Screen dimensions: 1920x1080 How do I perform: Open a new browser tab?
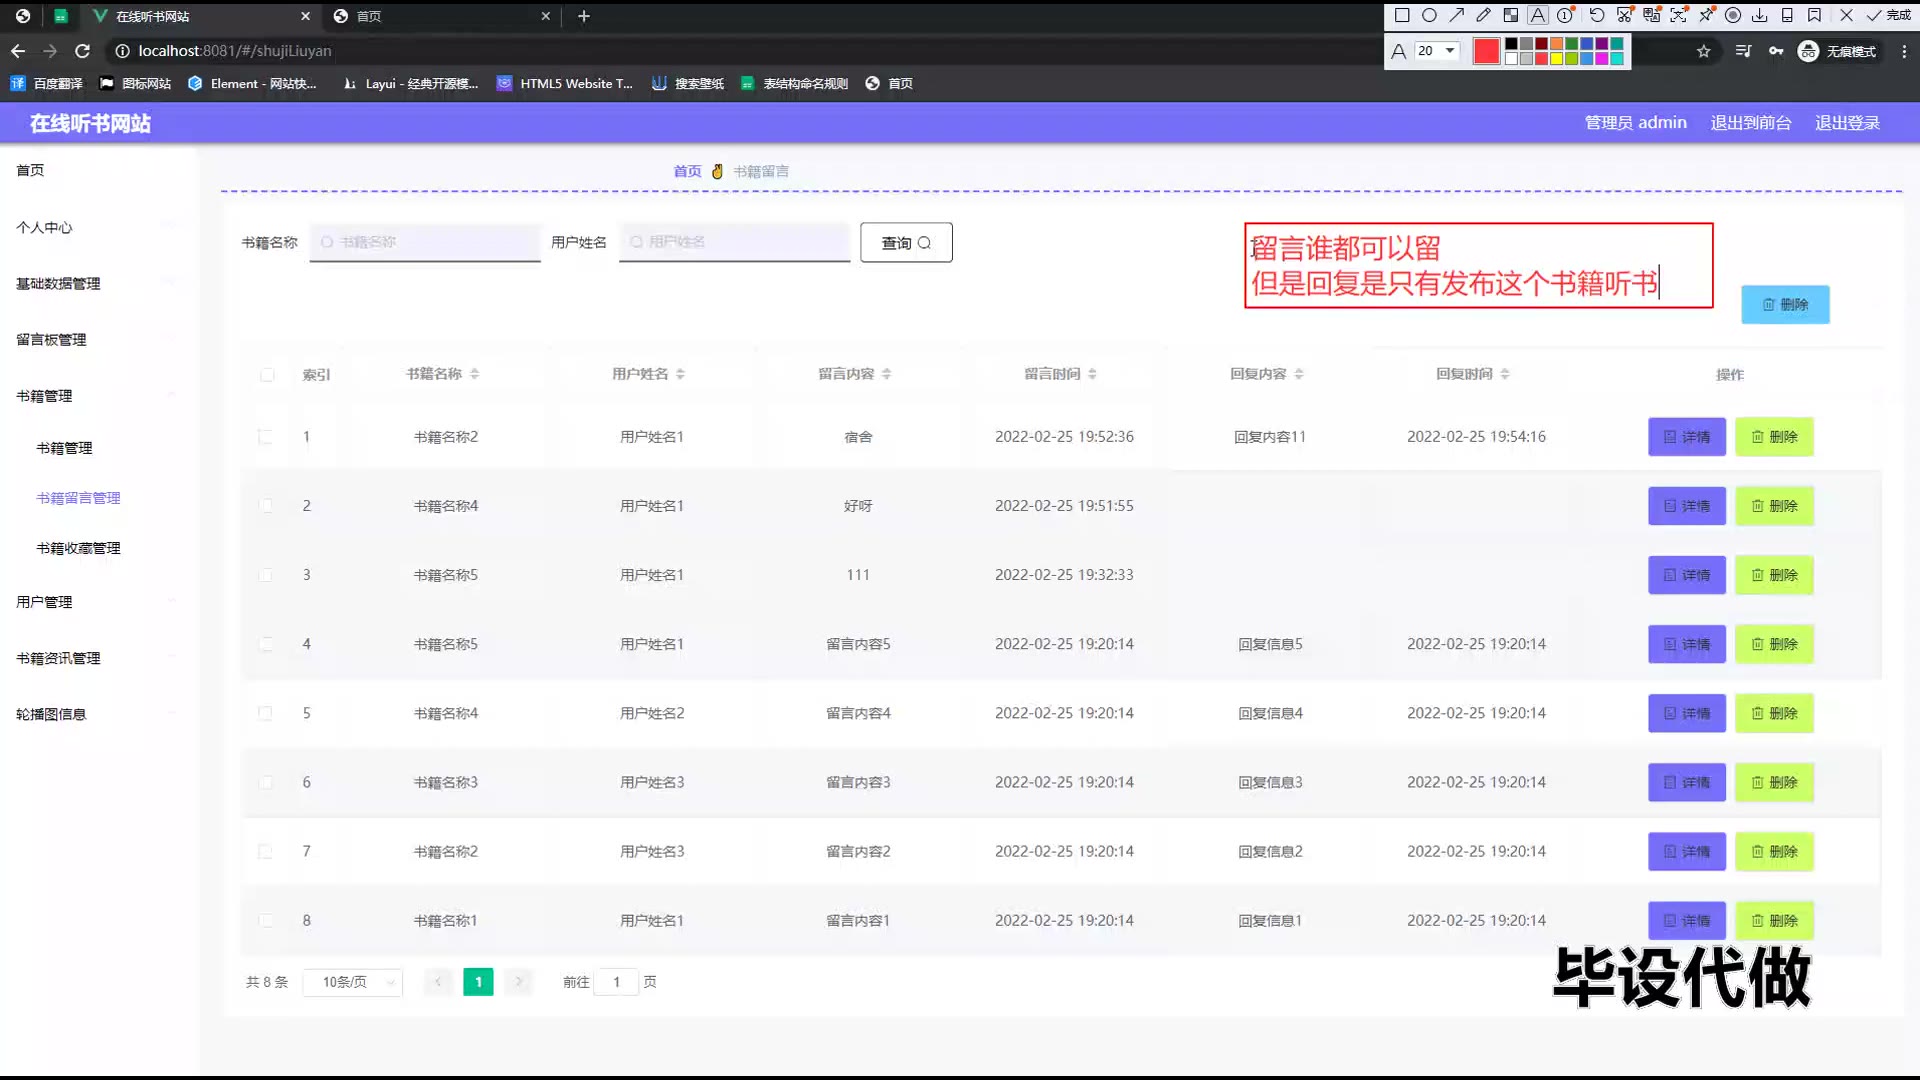click(584, 16)
